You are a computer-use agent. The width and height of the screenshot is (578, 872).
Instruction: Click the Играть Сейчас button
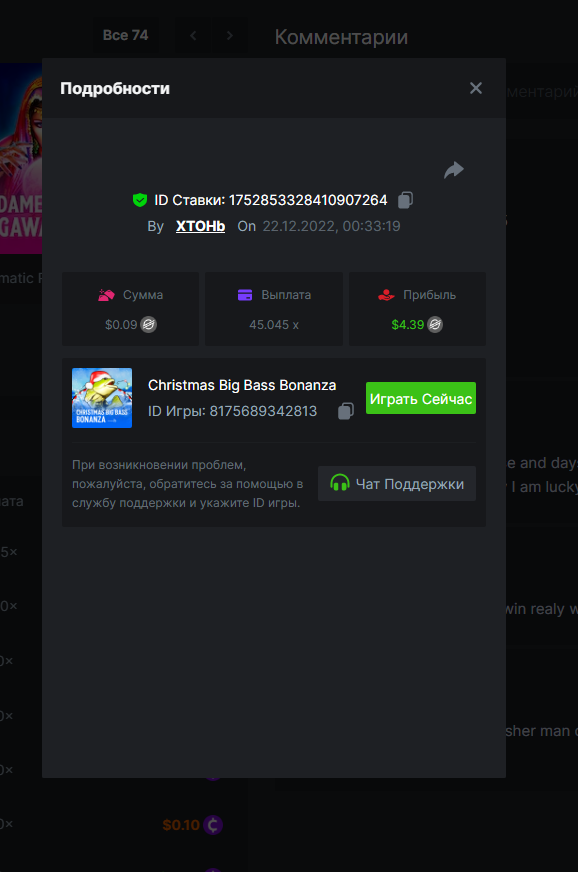coord(421,398)
